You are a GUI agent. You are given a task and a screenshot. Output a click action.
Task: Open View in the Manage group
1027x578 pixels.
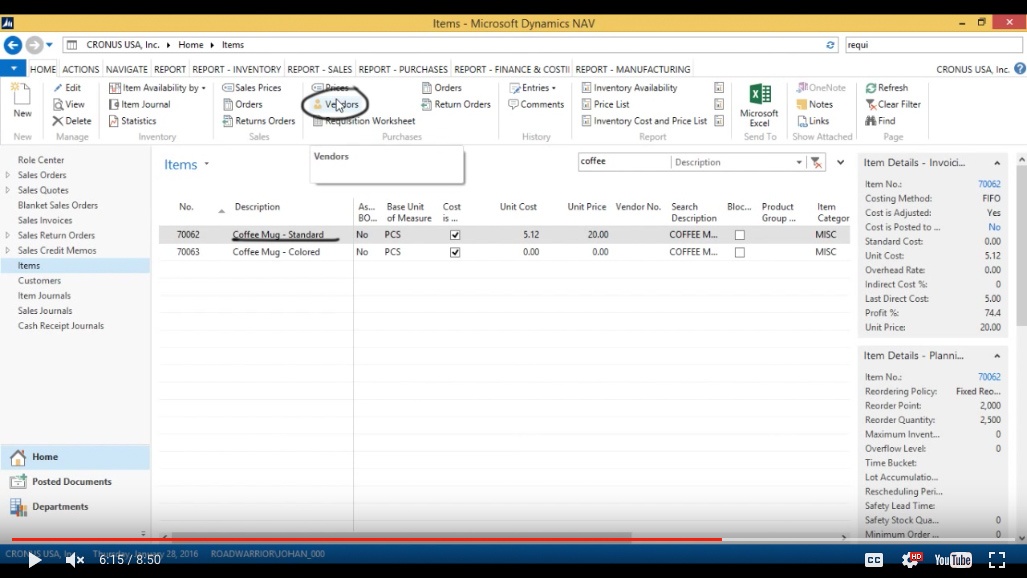[69, 104]
